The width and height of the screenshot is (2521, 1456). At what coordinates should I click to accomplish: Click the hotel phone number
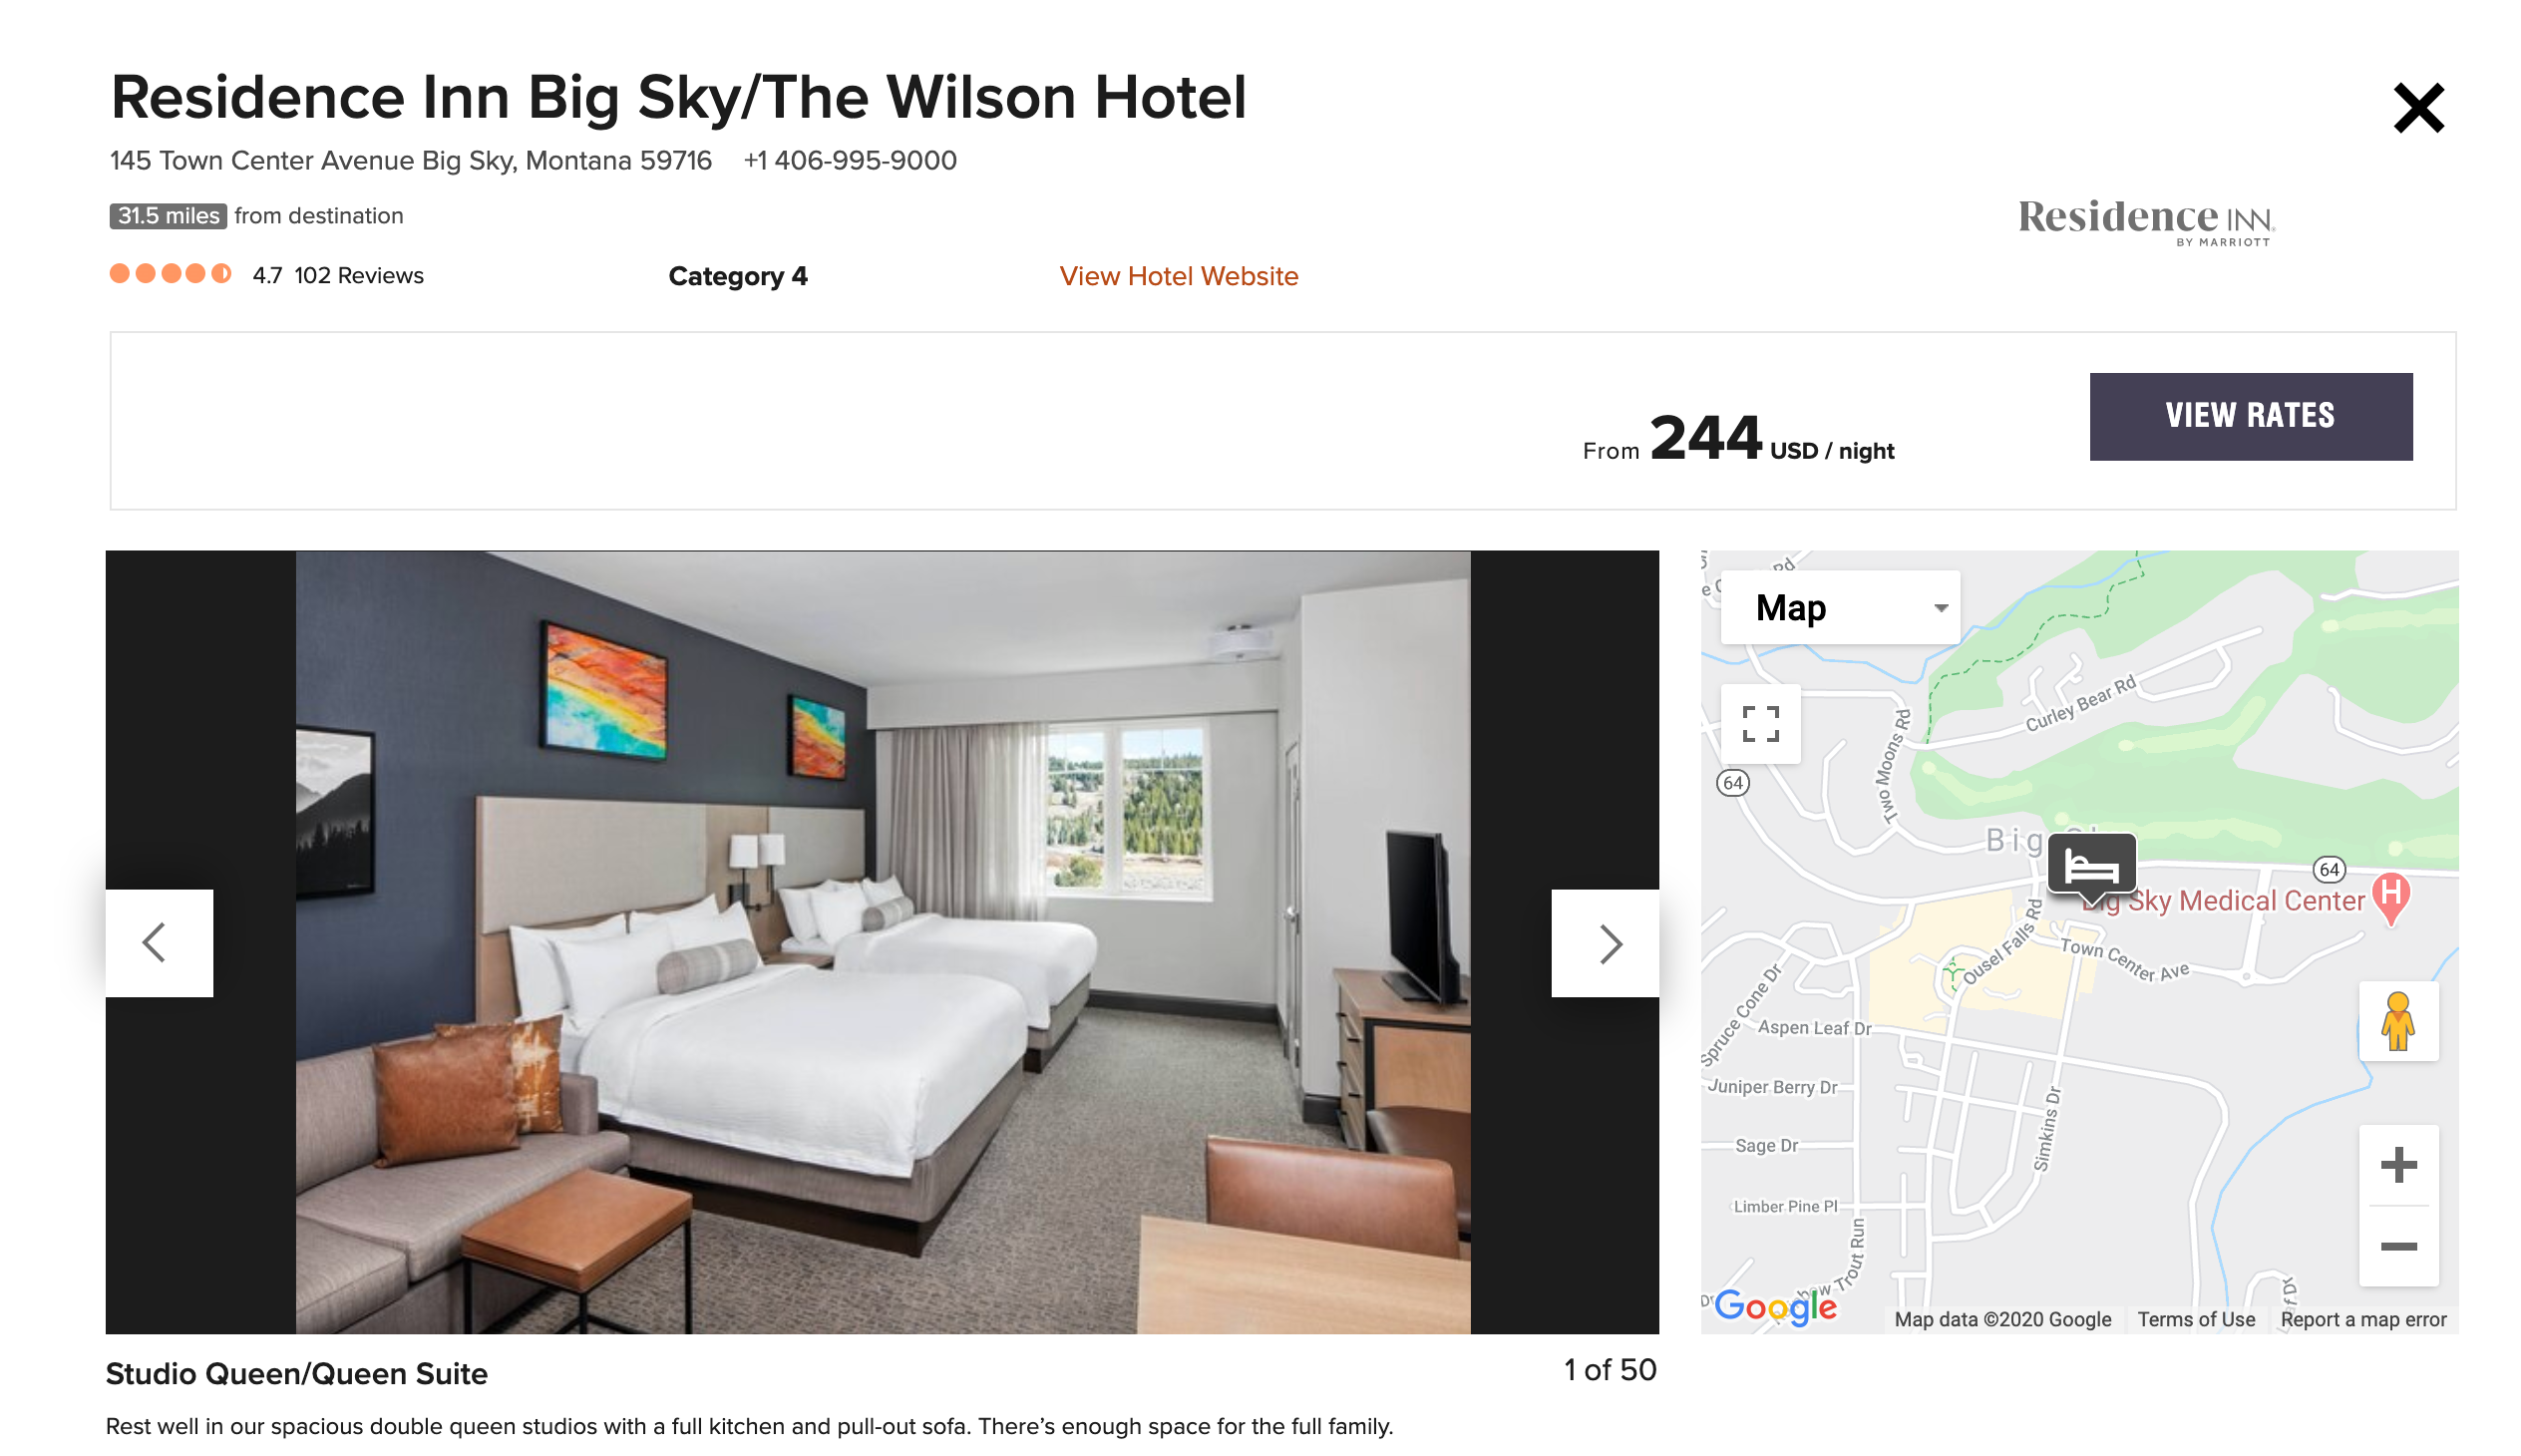click(x=849, y=161)
